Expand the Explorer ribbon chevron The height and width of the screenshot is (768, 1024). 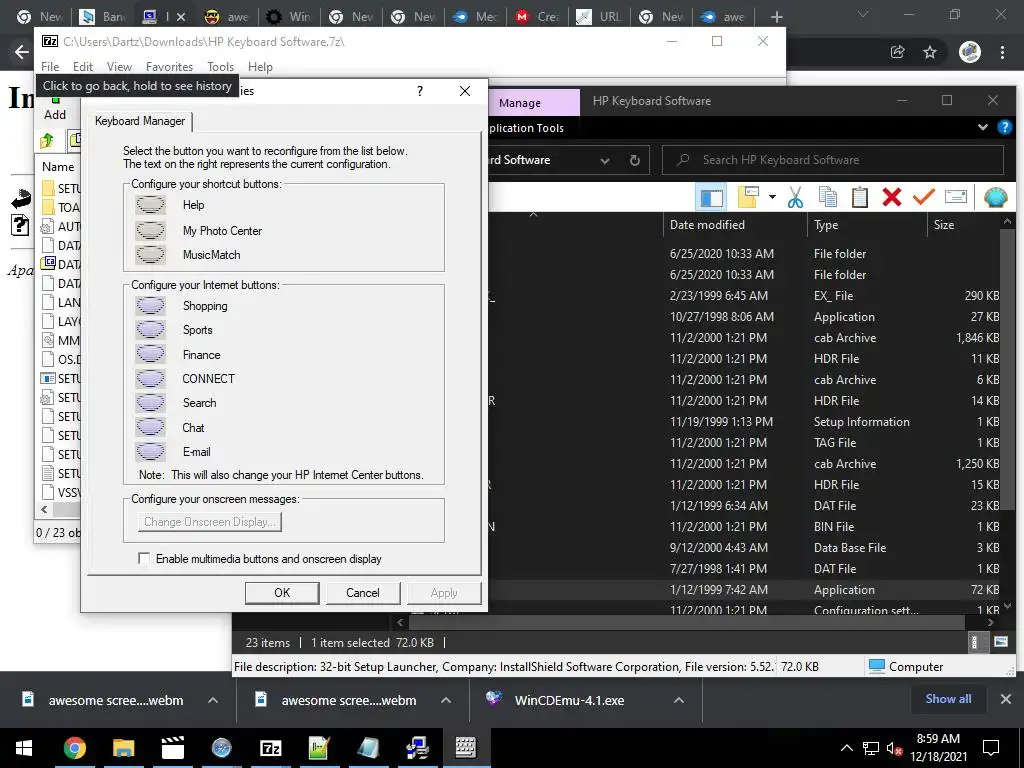tap(983, 128)
